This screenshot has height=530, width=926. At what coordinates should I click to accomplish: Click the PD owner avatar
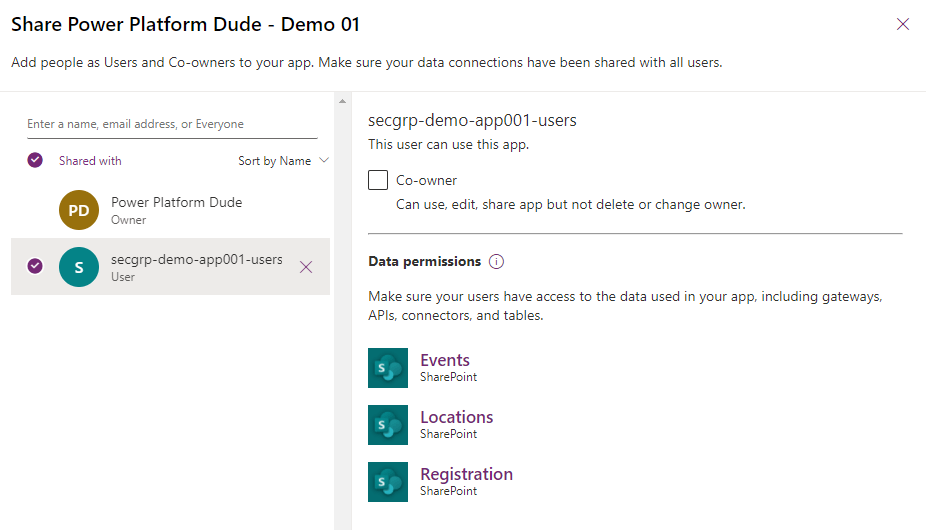point(79,210)
